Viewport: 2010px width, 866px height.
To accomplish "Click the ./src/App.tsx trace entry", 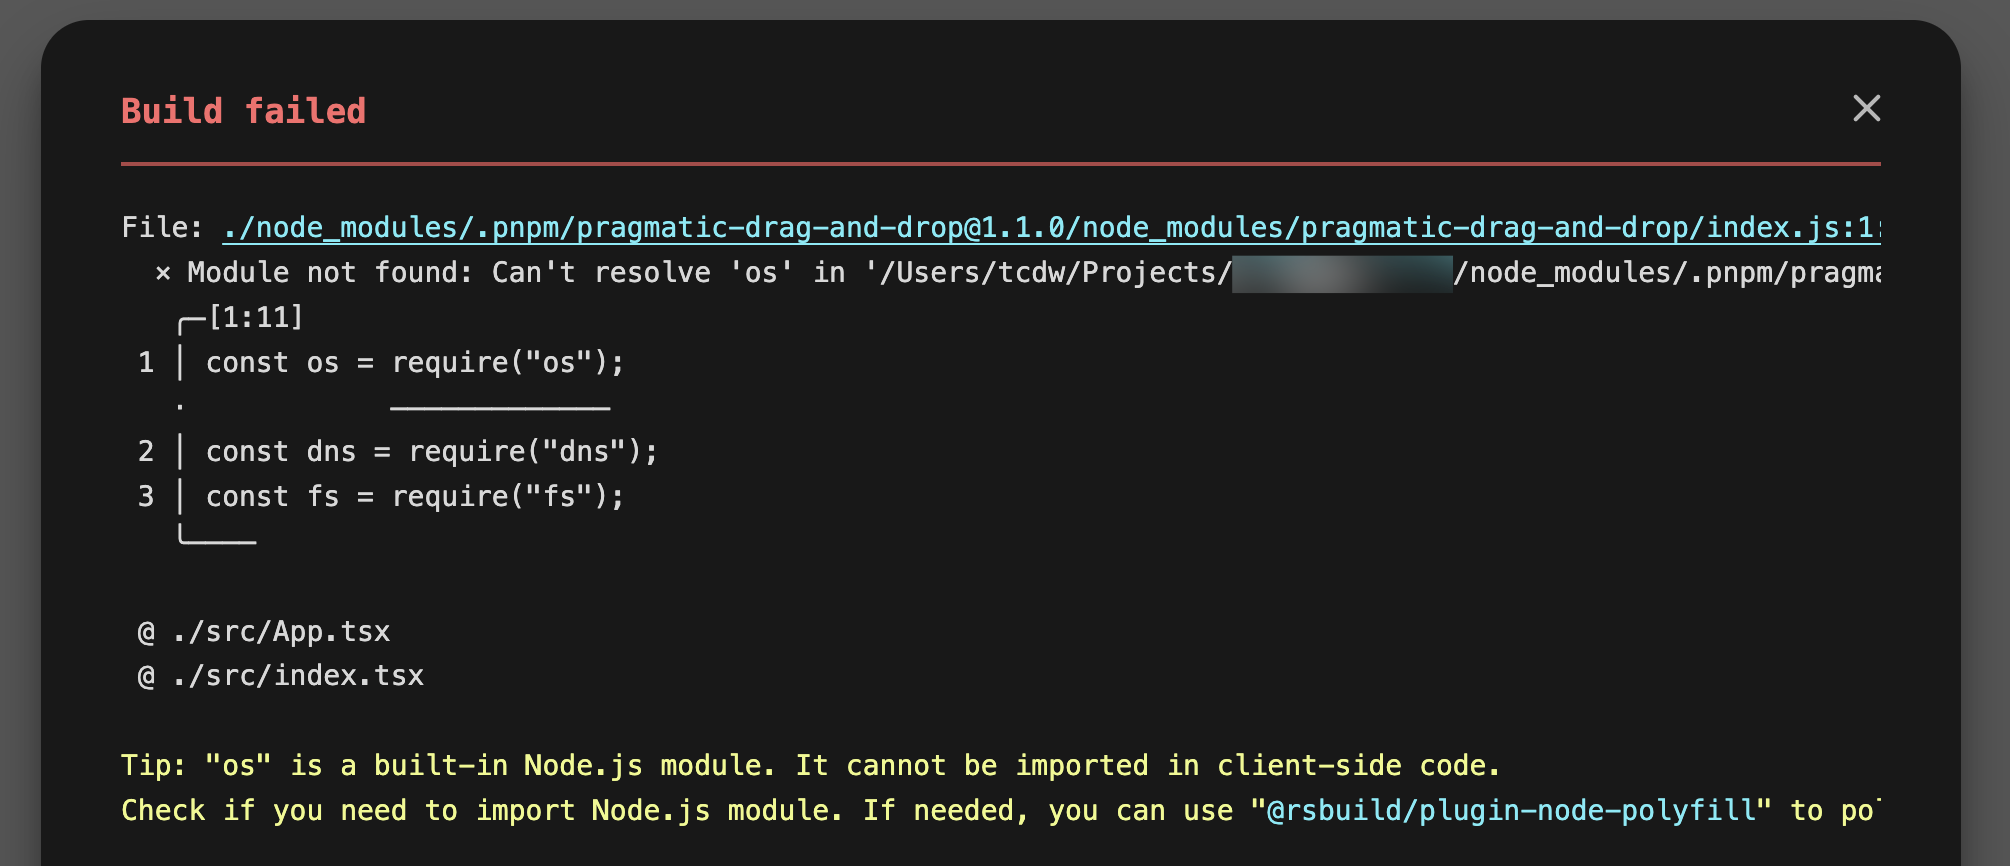I will click(x=280, y=632).
